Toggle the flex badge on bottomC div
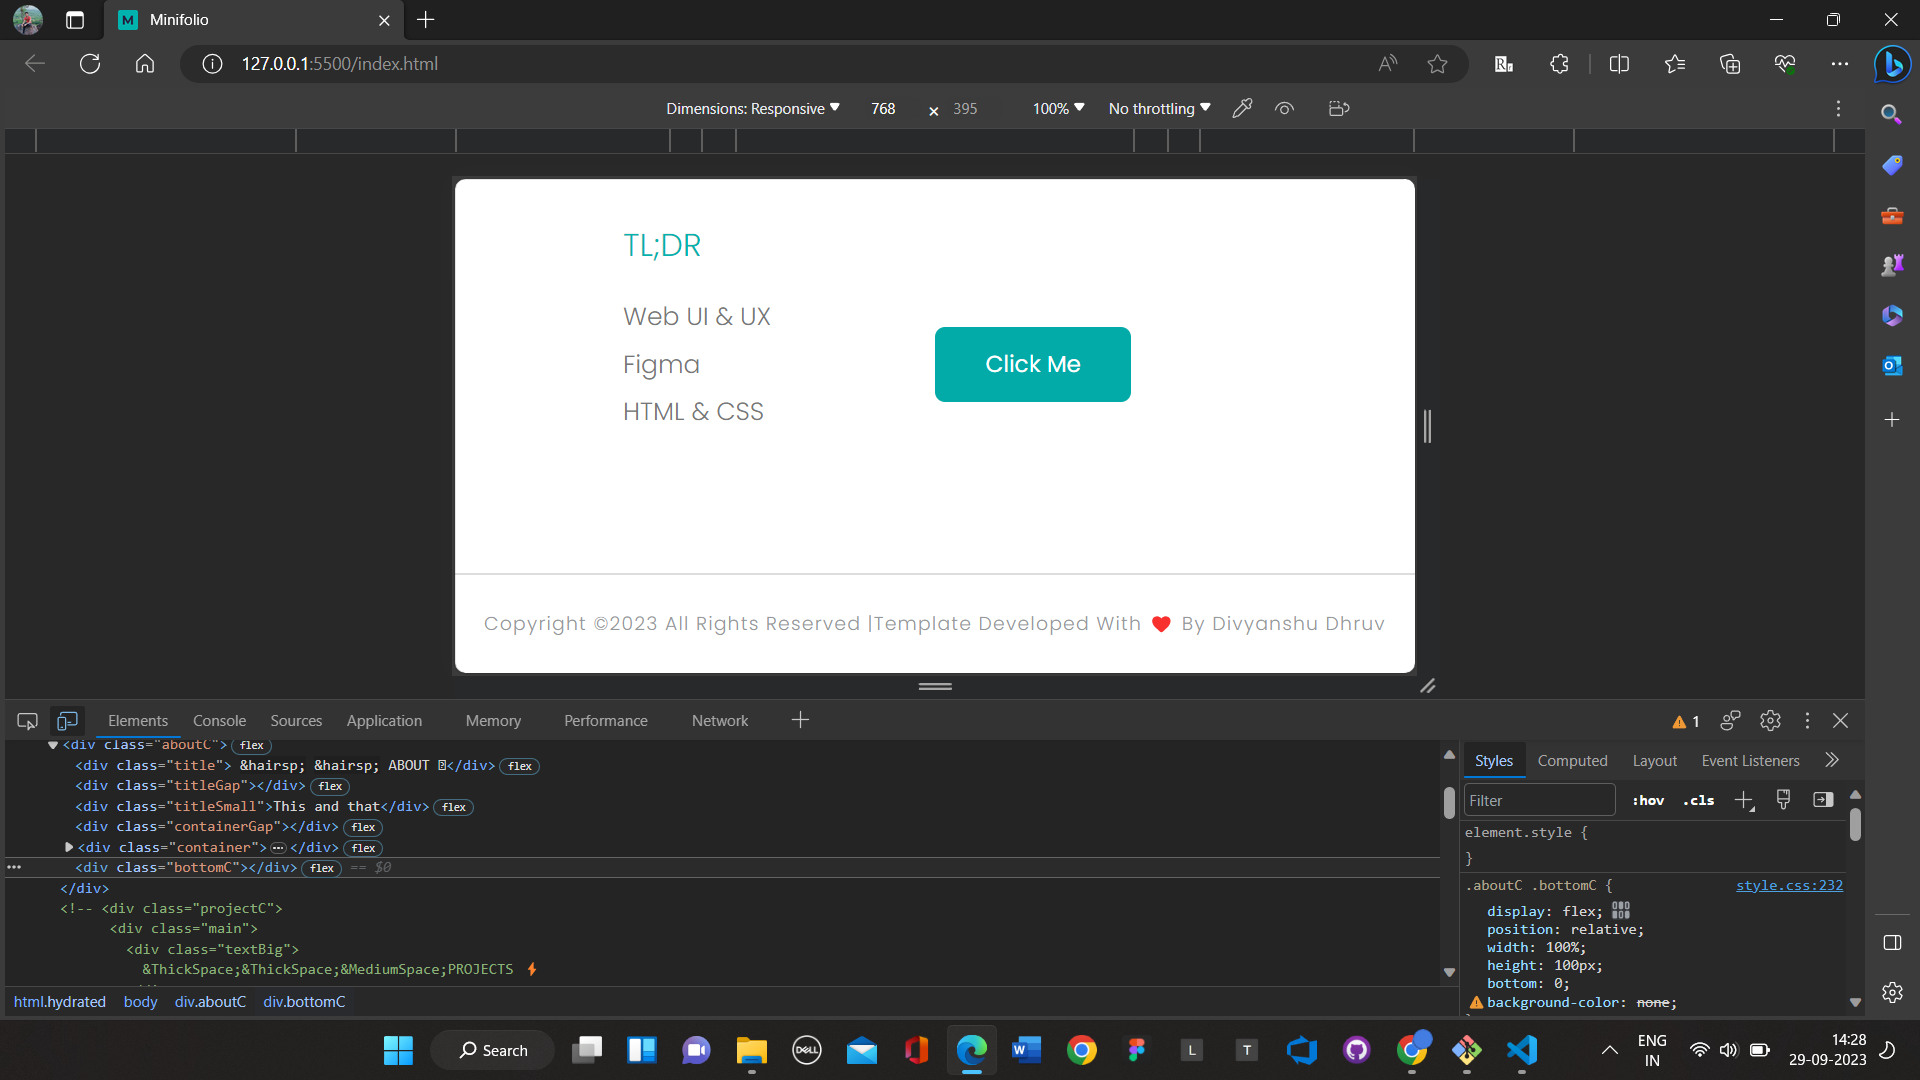The height and width of the screenshot is (1080, 1920). pos(322,868)
